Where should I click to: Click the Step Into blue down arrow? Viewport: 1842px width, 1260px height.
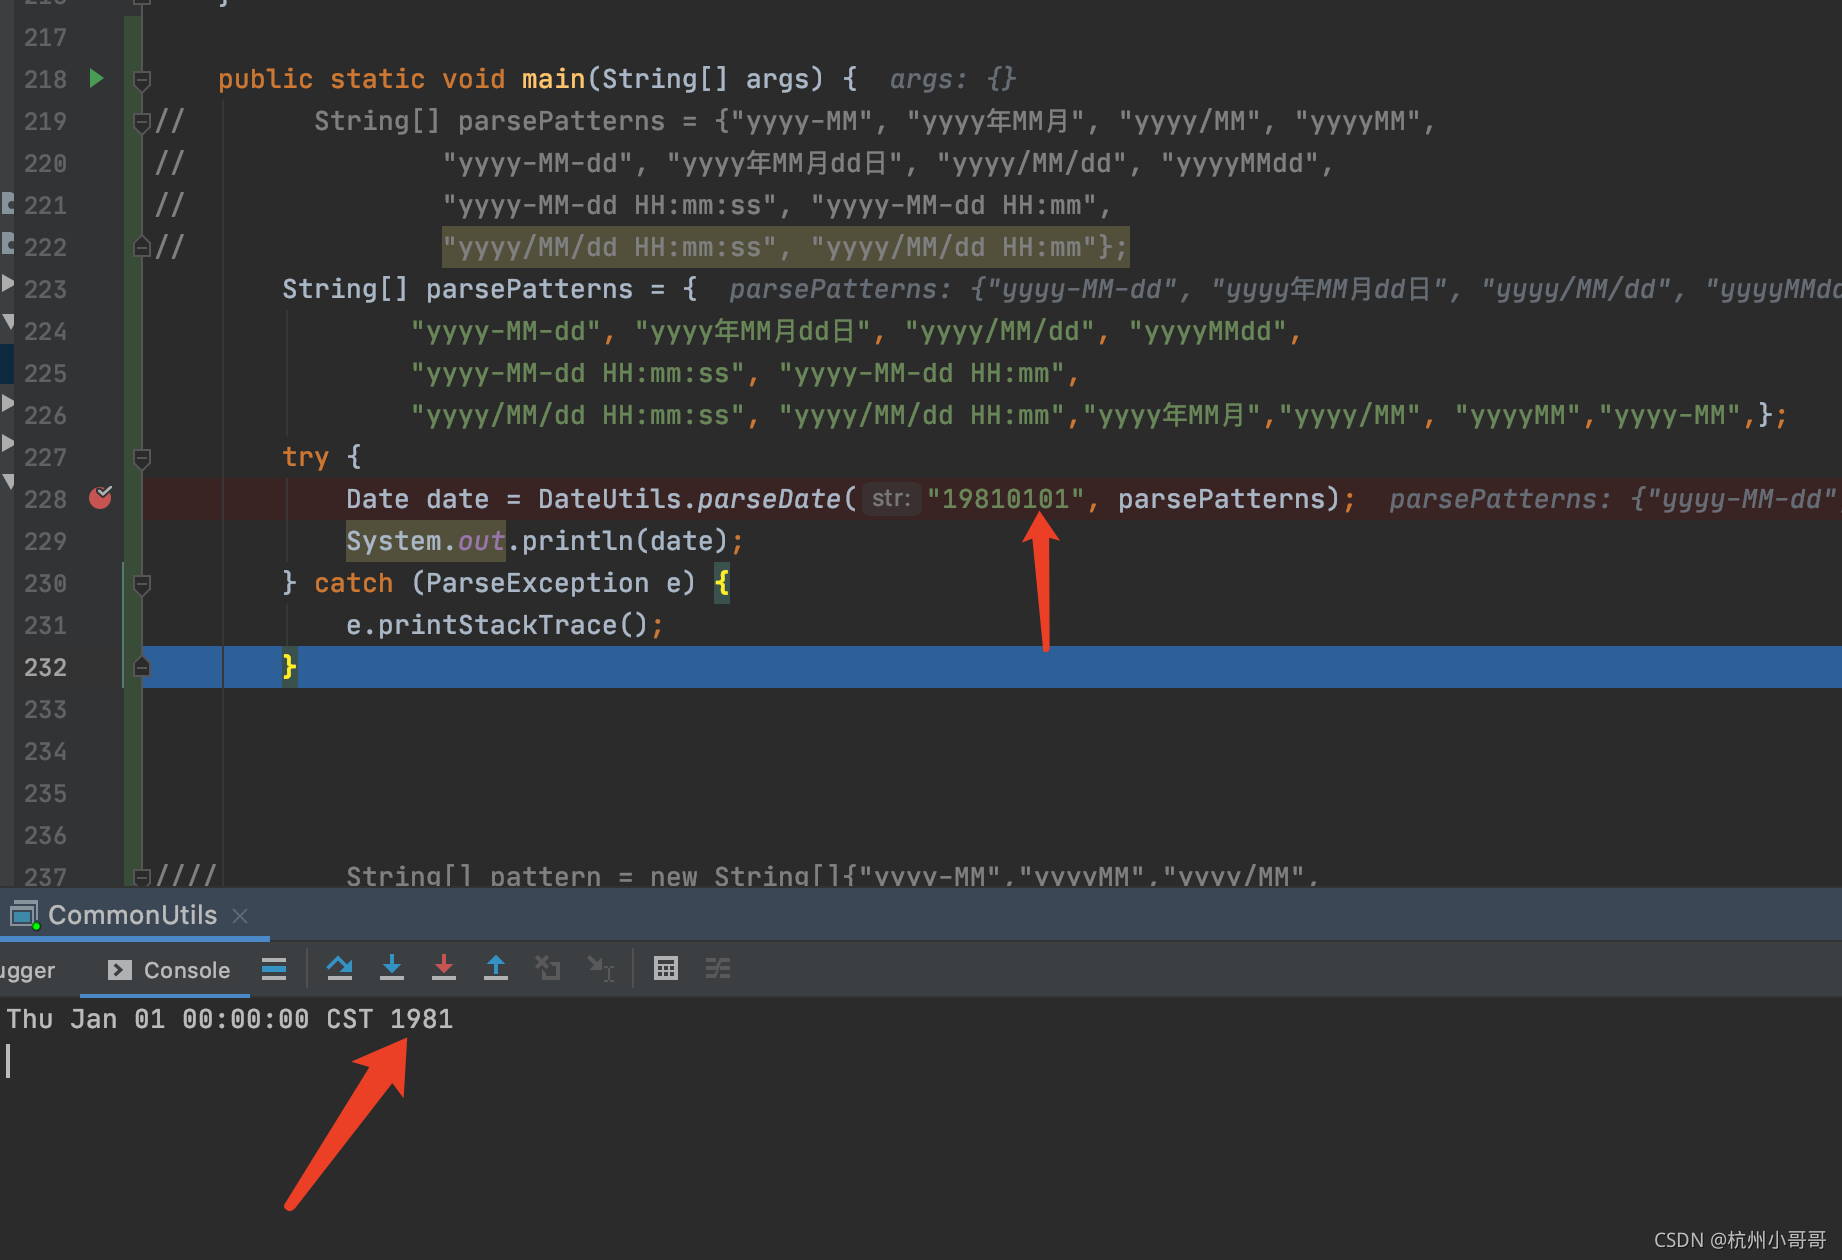coord(392,968)
